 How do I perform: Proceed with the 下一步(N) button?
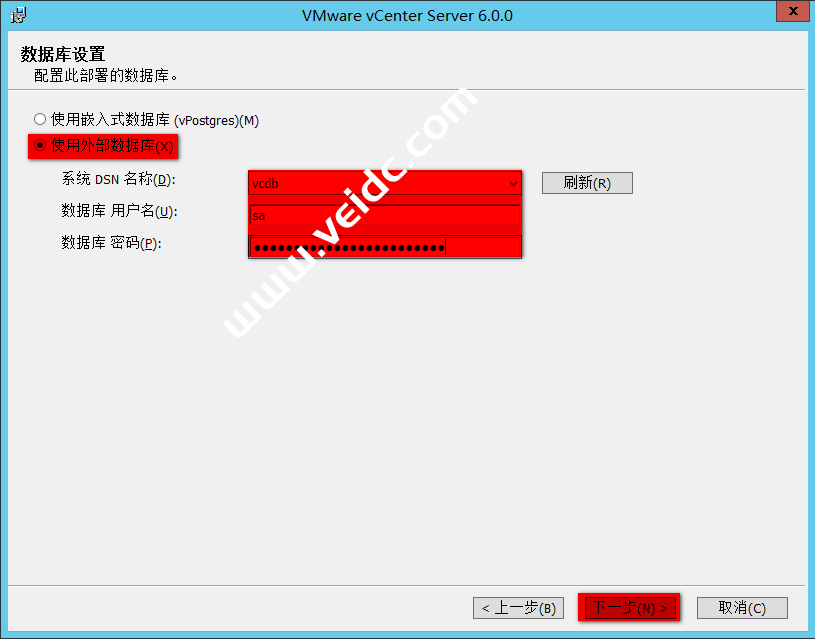point(629,608)
